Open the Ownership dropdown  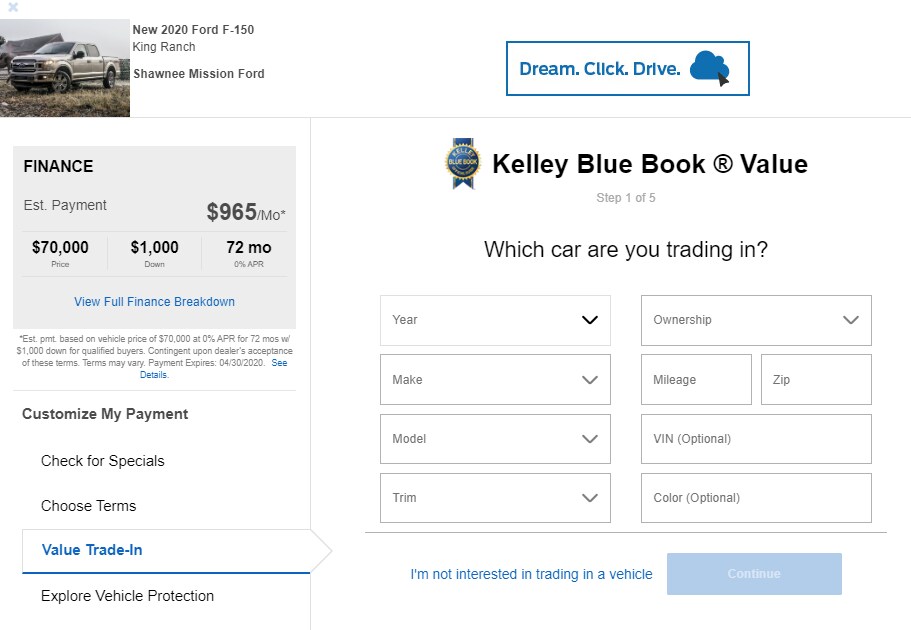pos(756,320)
